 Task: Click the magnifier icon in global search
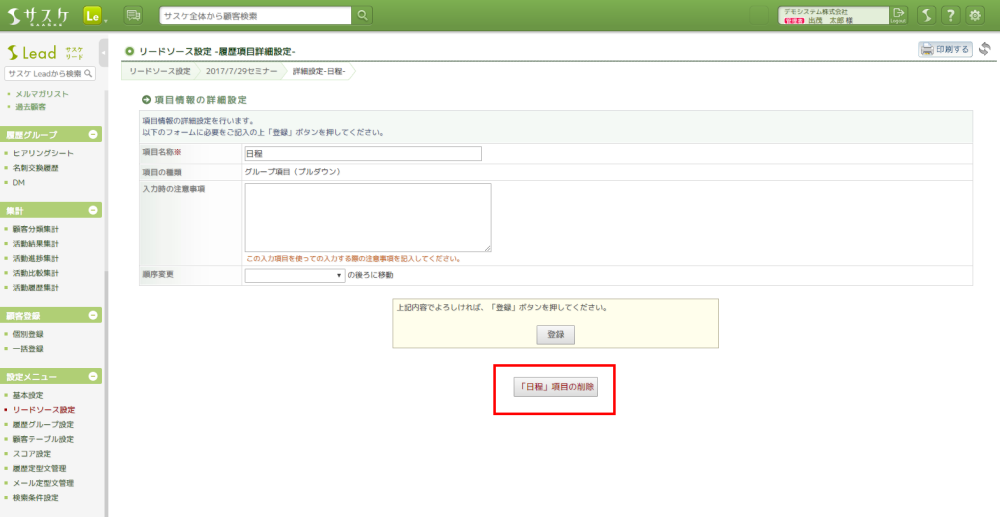[362, 15]
